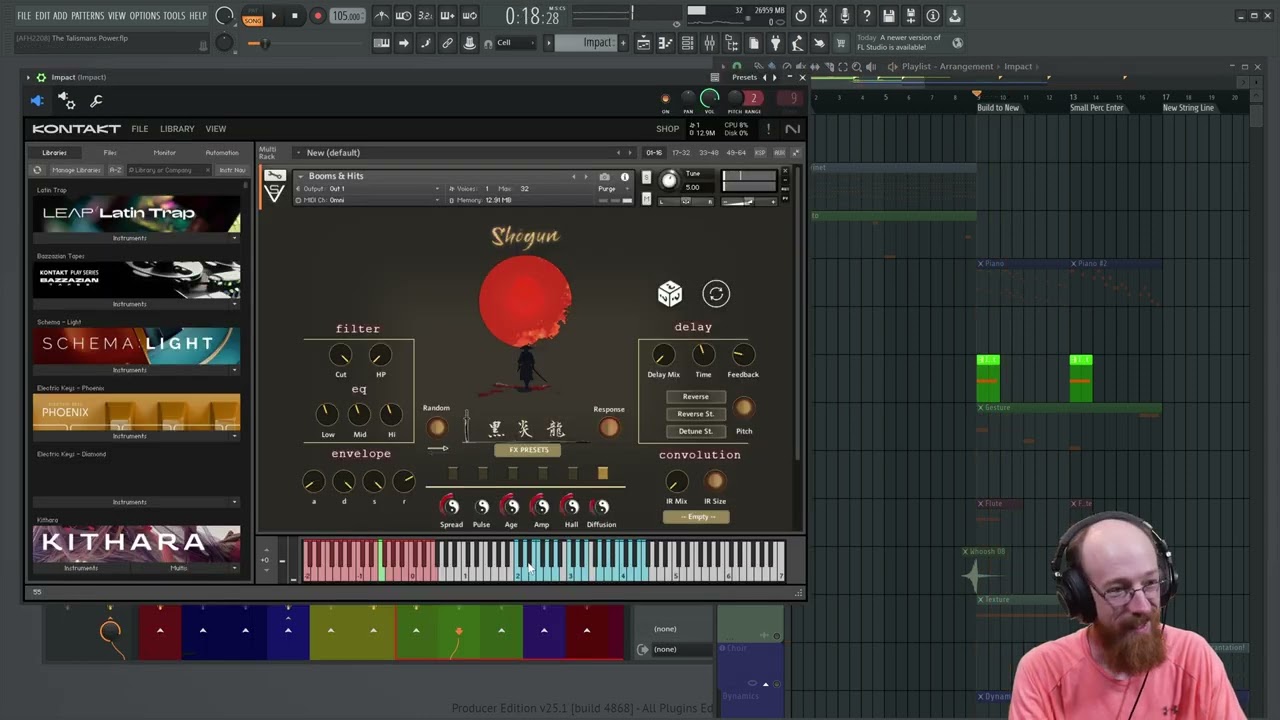Click the export download icon in toolbar
Screen dimensions: 1280x720
[x=954, y=16]
